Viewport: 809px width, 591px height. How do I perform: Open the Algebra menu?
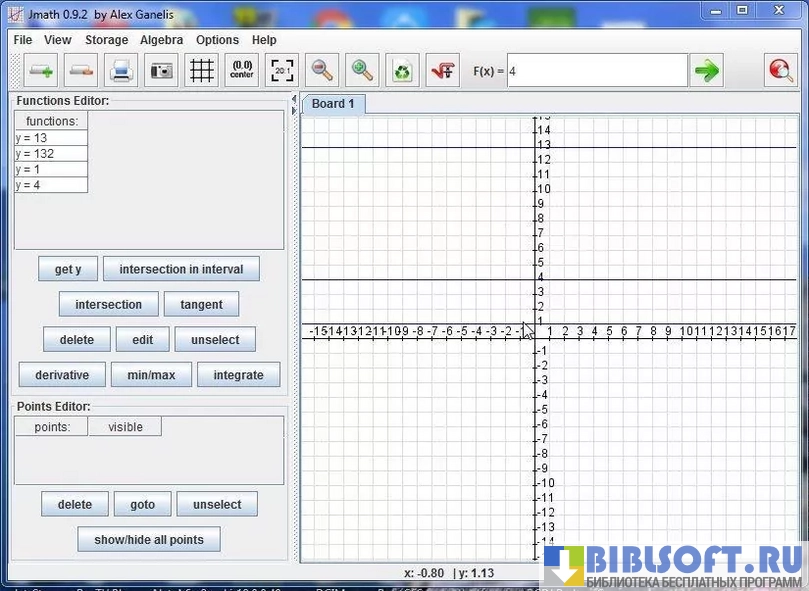pyautogui.click(x=161, y=40)
